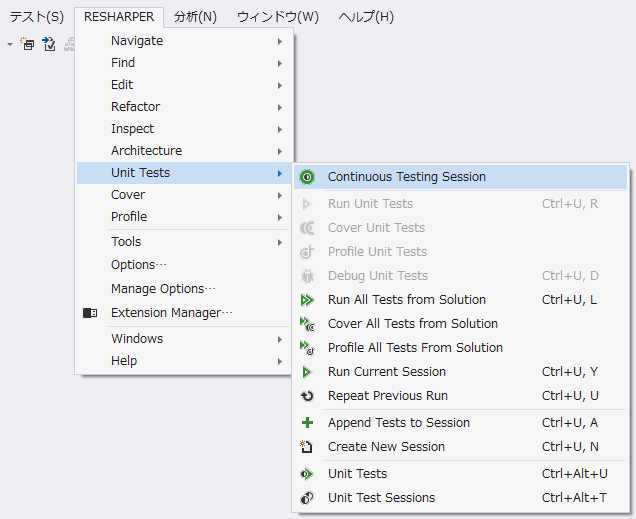This screenshot has width=636, height=519.
Task: Click the Create New Session icon
Action: (307, 447)
